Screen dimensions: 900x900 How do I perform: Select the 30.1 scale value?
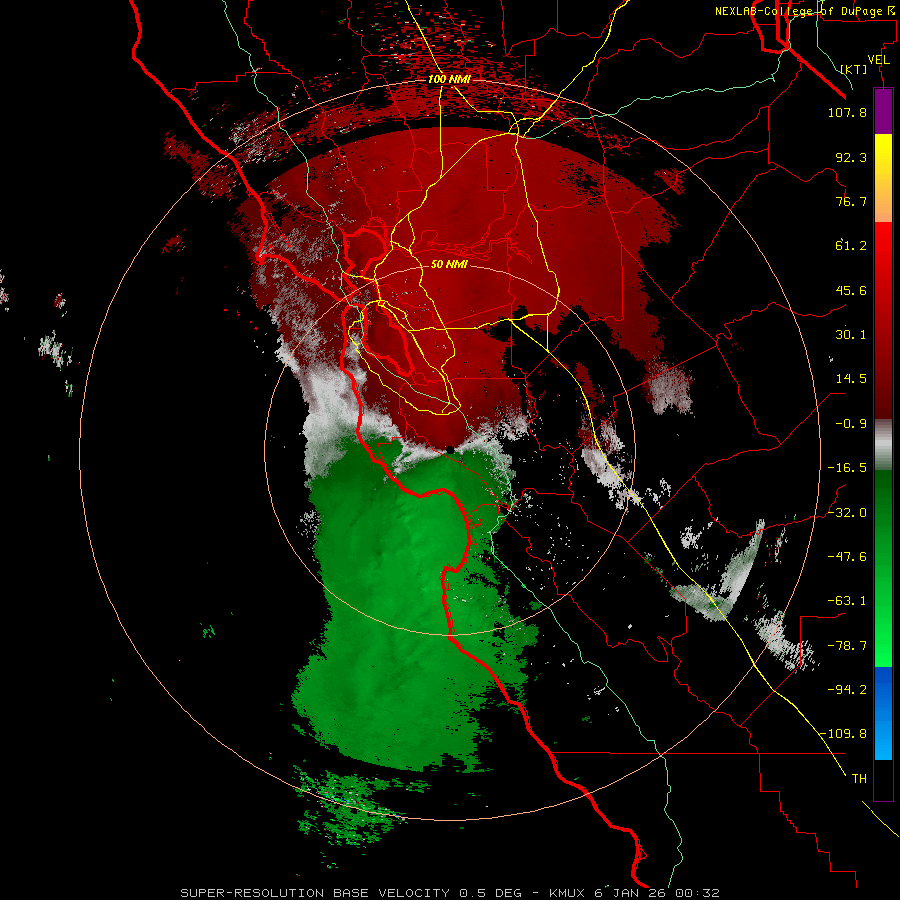pyautogui.click(x=851, y=335)
